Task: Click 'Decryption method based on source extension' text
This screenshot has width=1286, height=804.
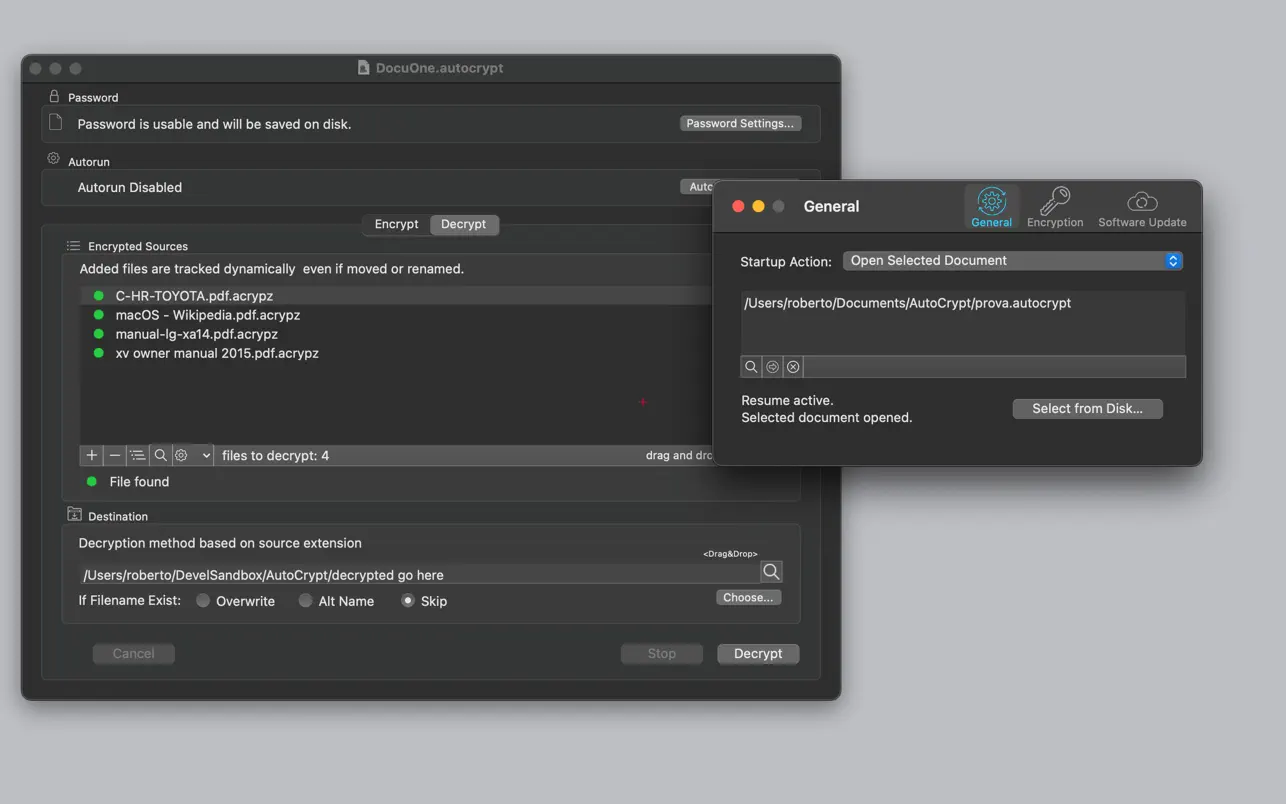Action: [x=220, y=543]
